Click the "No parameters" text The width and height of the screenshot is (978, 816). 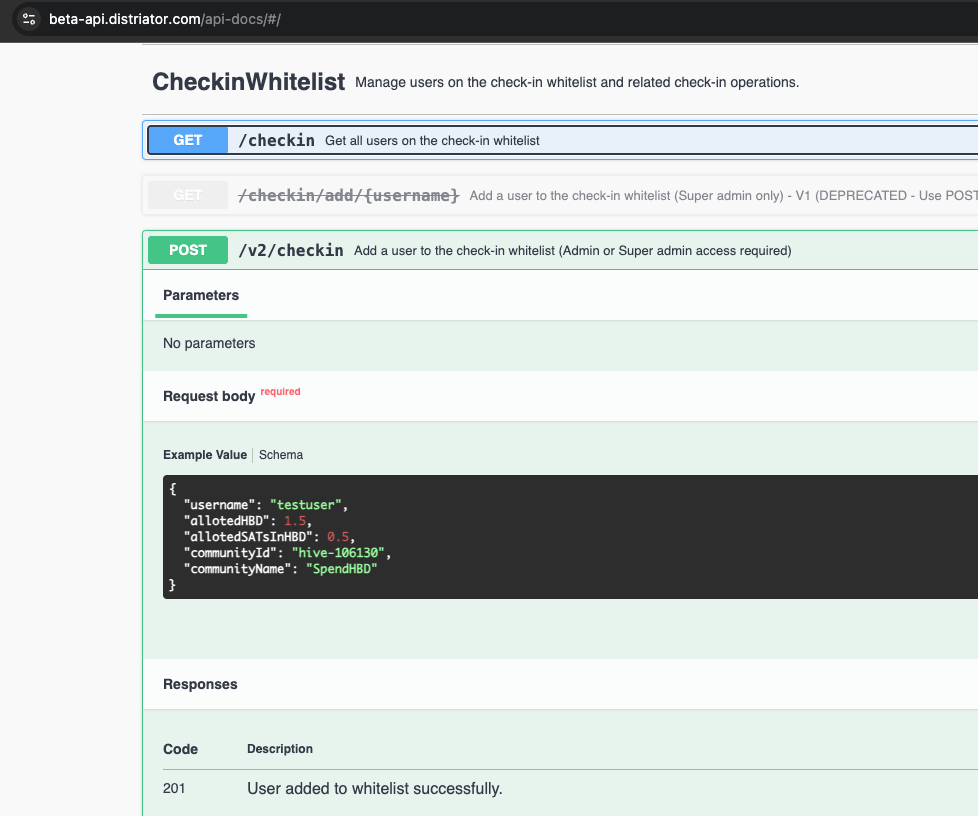pyautogui.click(x=209, y=343)
